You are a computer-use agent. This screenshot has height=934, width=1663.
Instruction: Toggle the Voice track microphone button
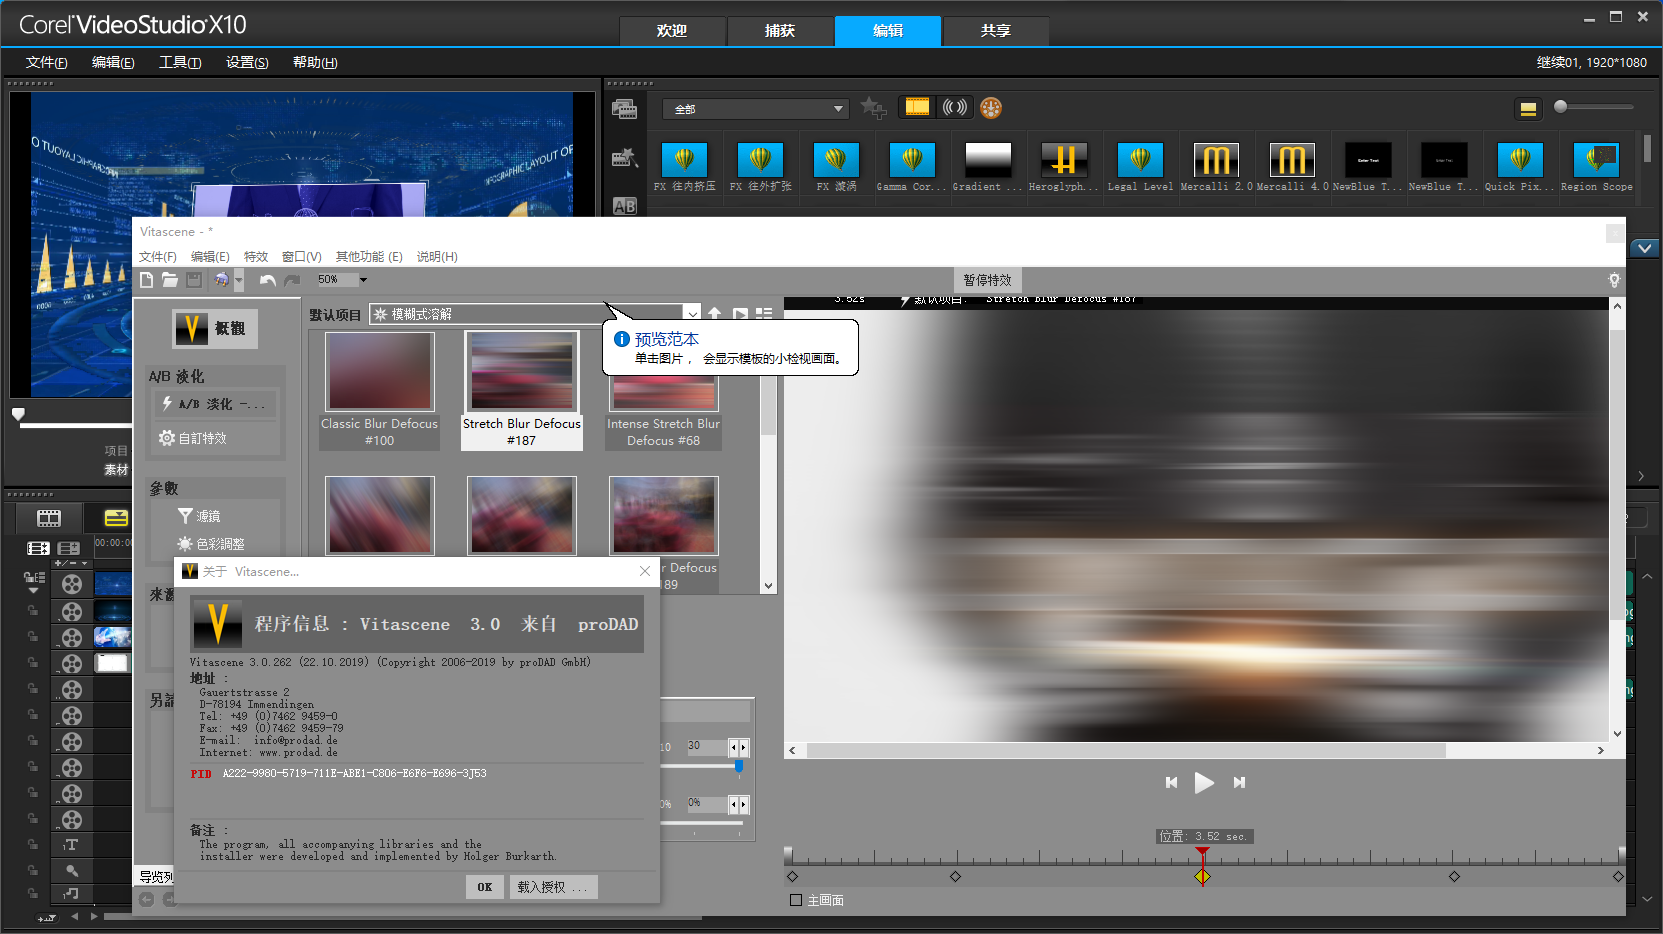point(71,870)
